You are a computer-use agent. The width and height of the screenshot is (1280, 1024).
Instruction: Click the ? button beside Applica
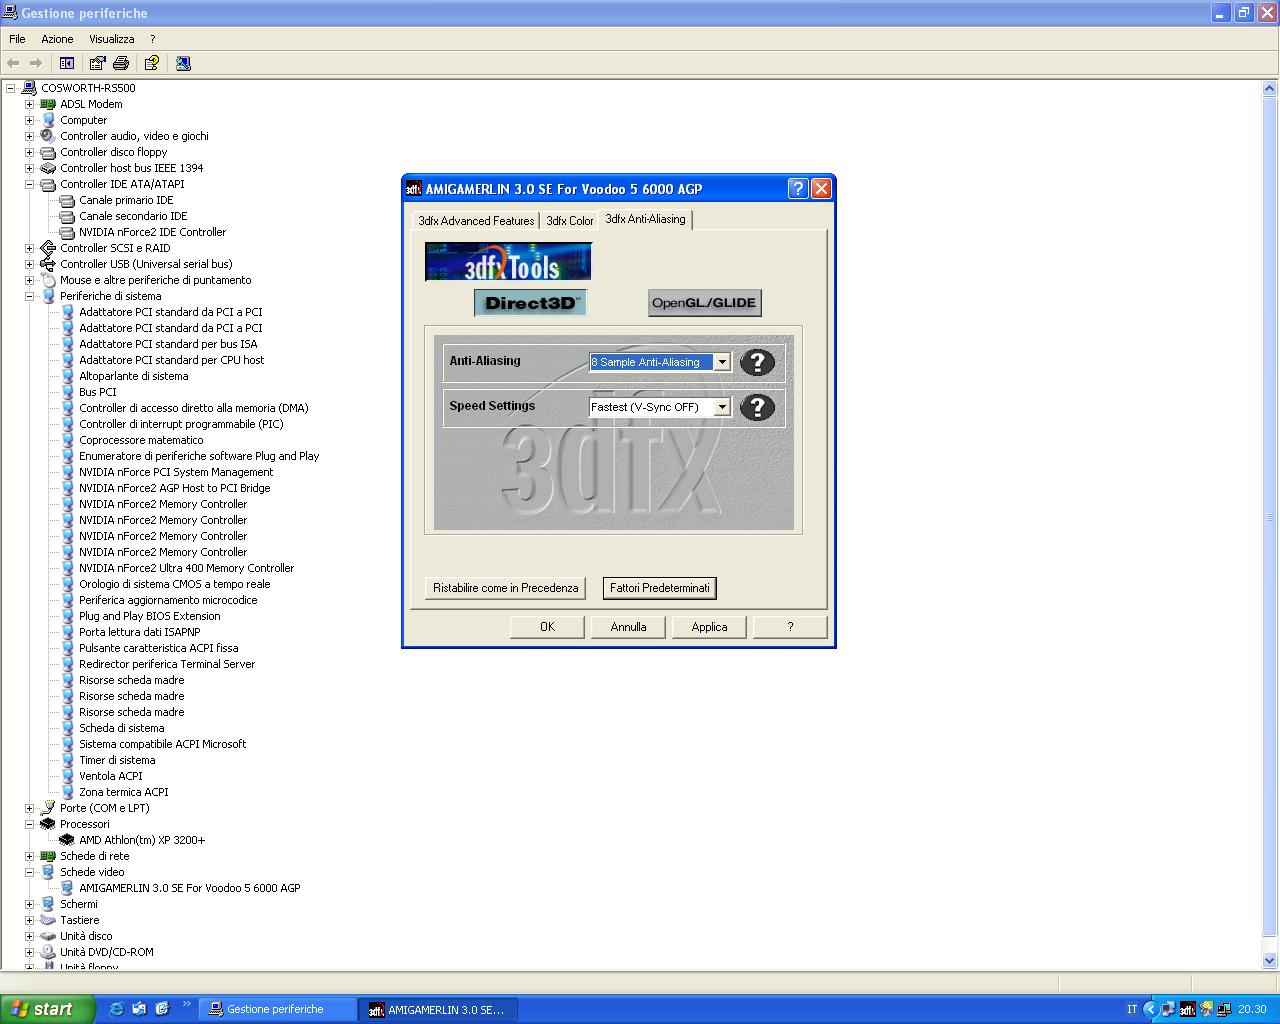790,627
